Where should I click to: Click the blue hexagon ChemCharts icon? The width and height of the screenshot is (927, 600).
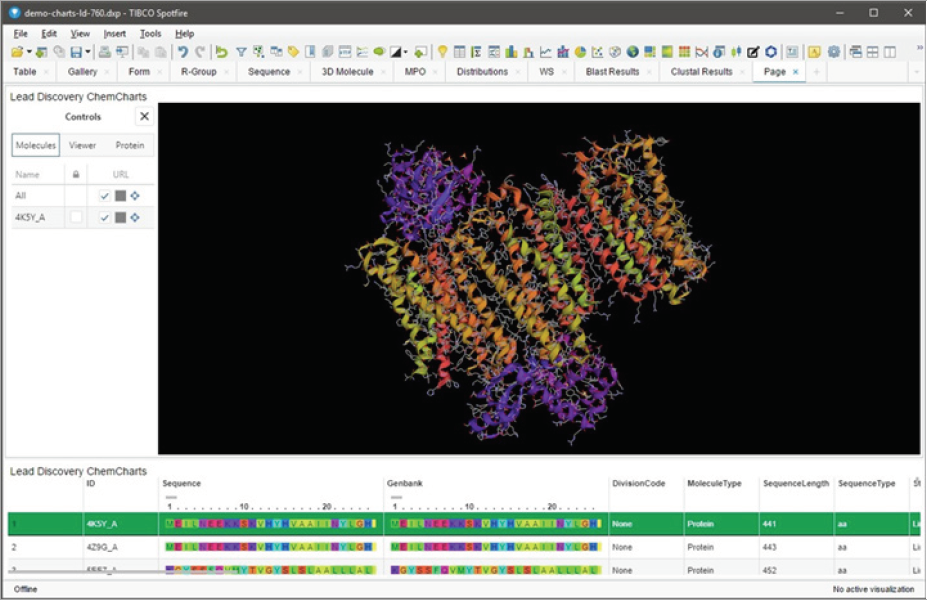pyautogui.click(x=770, y=52)
